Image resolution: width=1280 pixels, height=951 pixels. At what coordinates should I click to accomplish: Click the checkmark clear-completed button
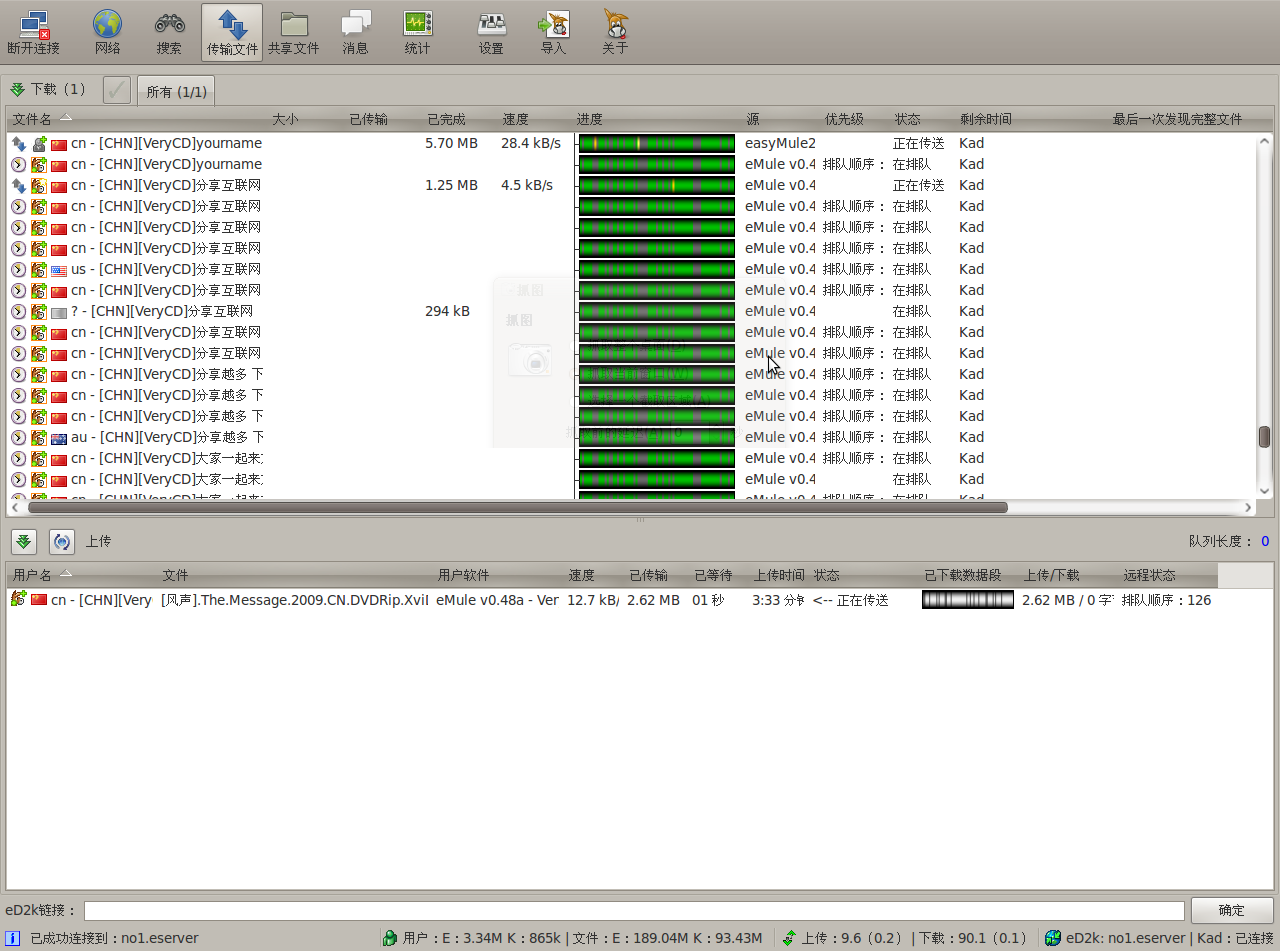(117, 90)
